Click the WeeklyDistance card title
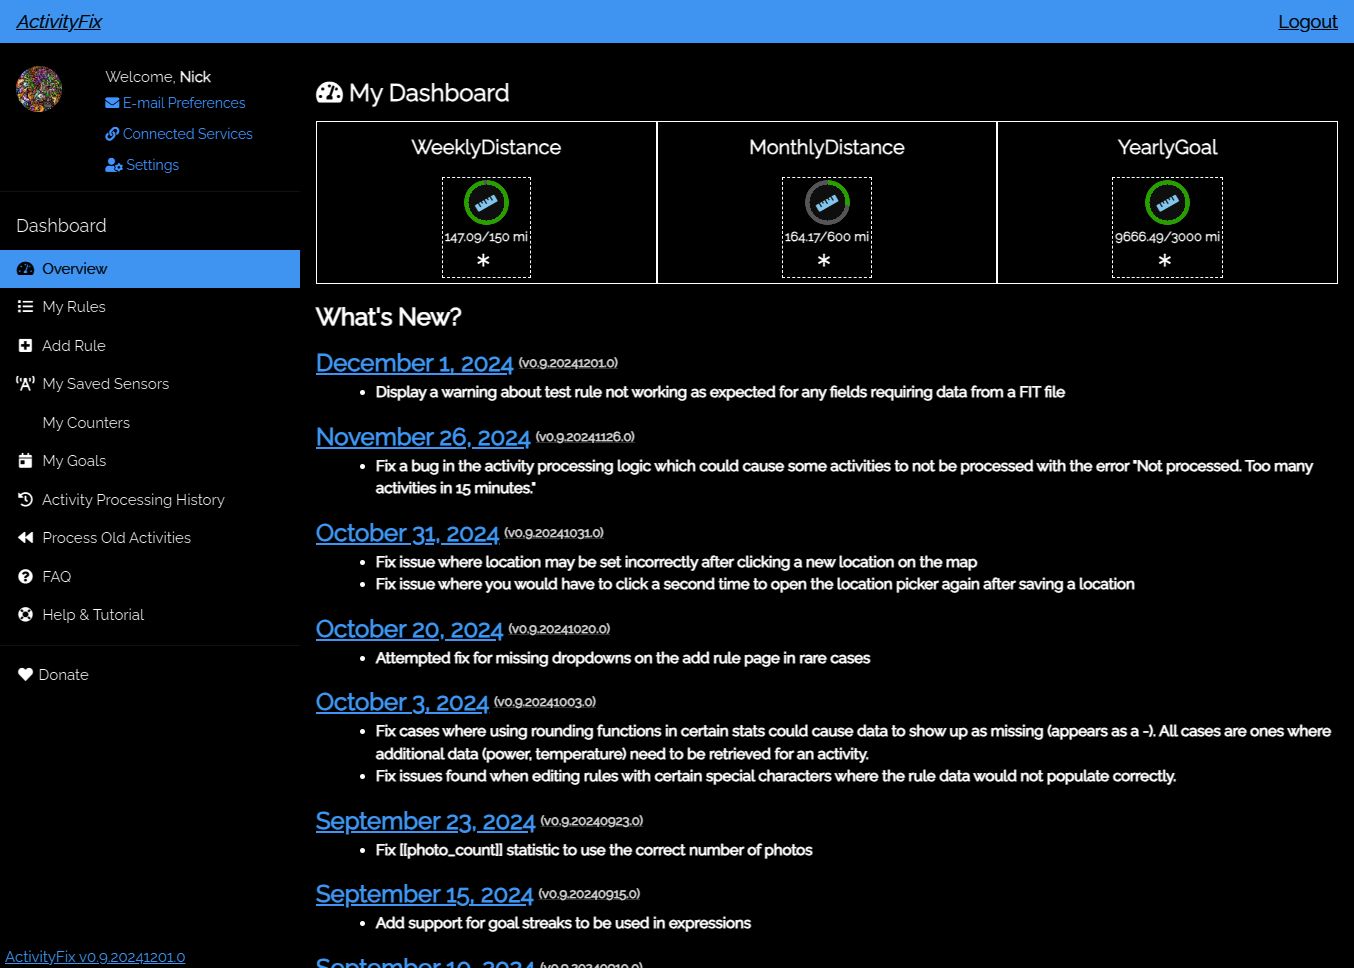 pos(486,147)
